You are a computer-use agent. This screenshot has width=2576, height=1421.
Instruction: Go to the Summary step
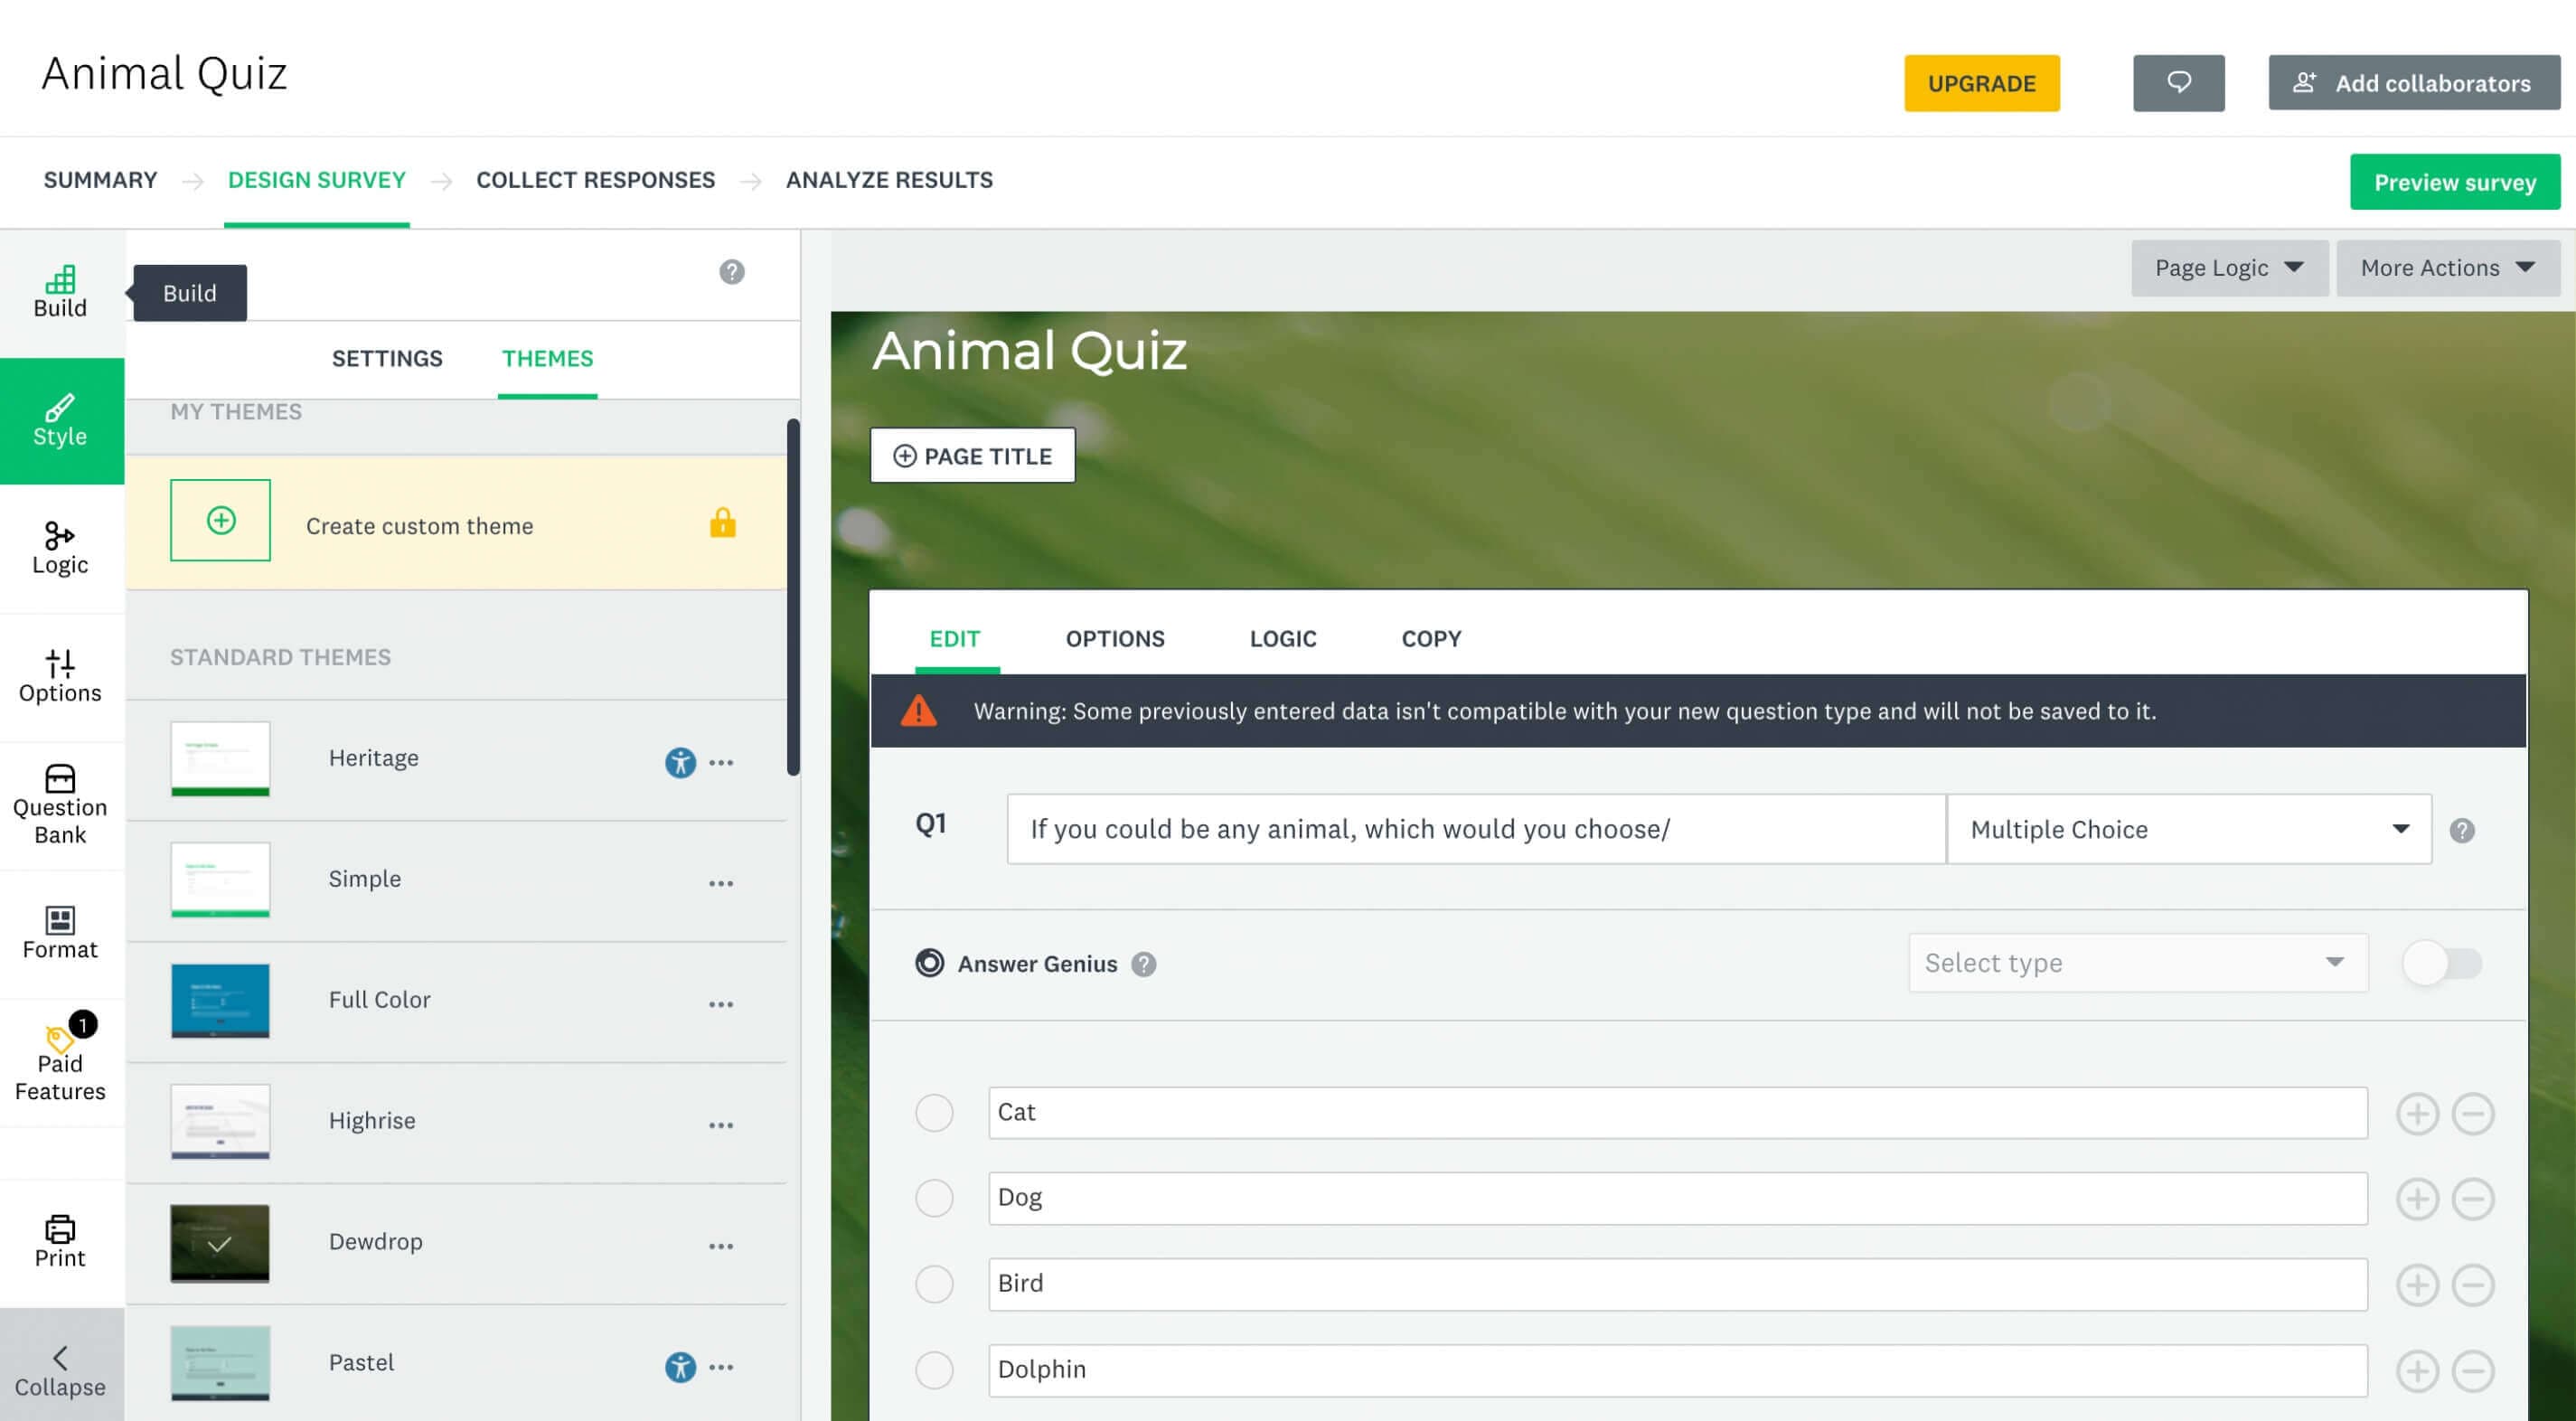tap(100, 180)
